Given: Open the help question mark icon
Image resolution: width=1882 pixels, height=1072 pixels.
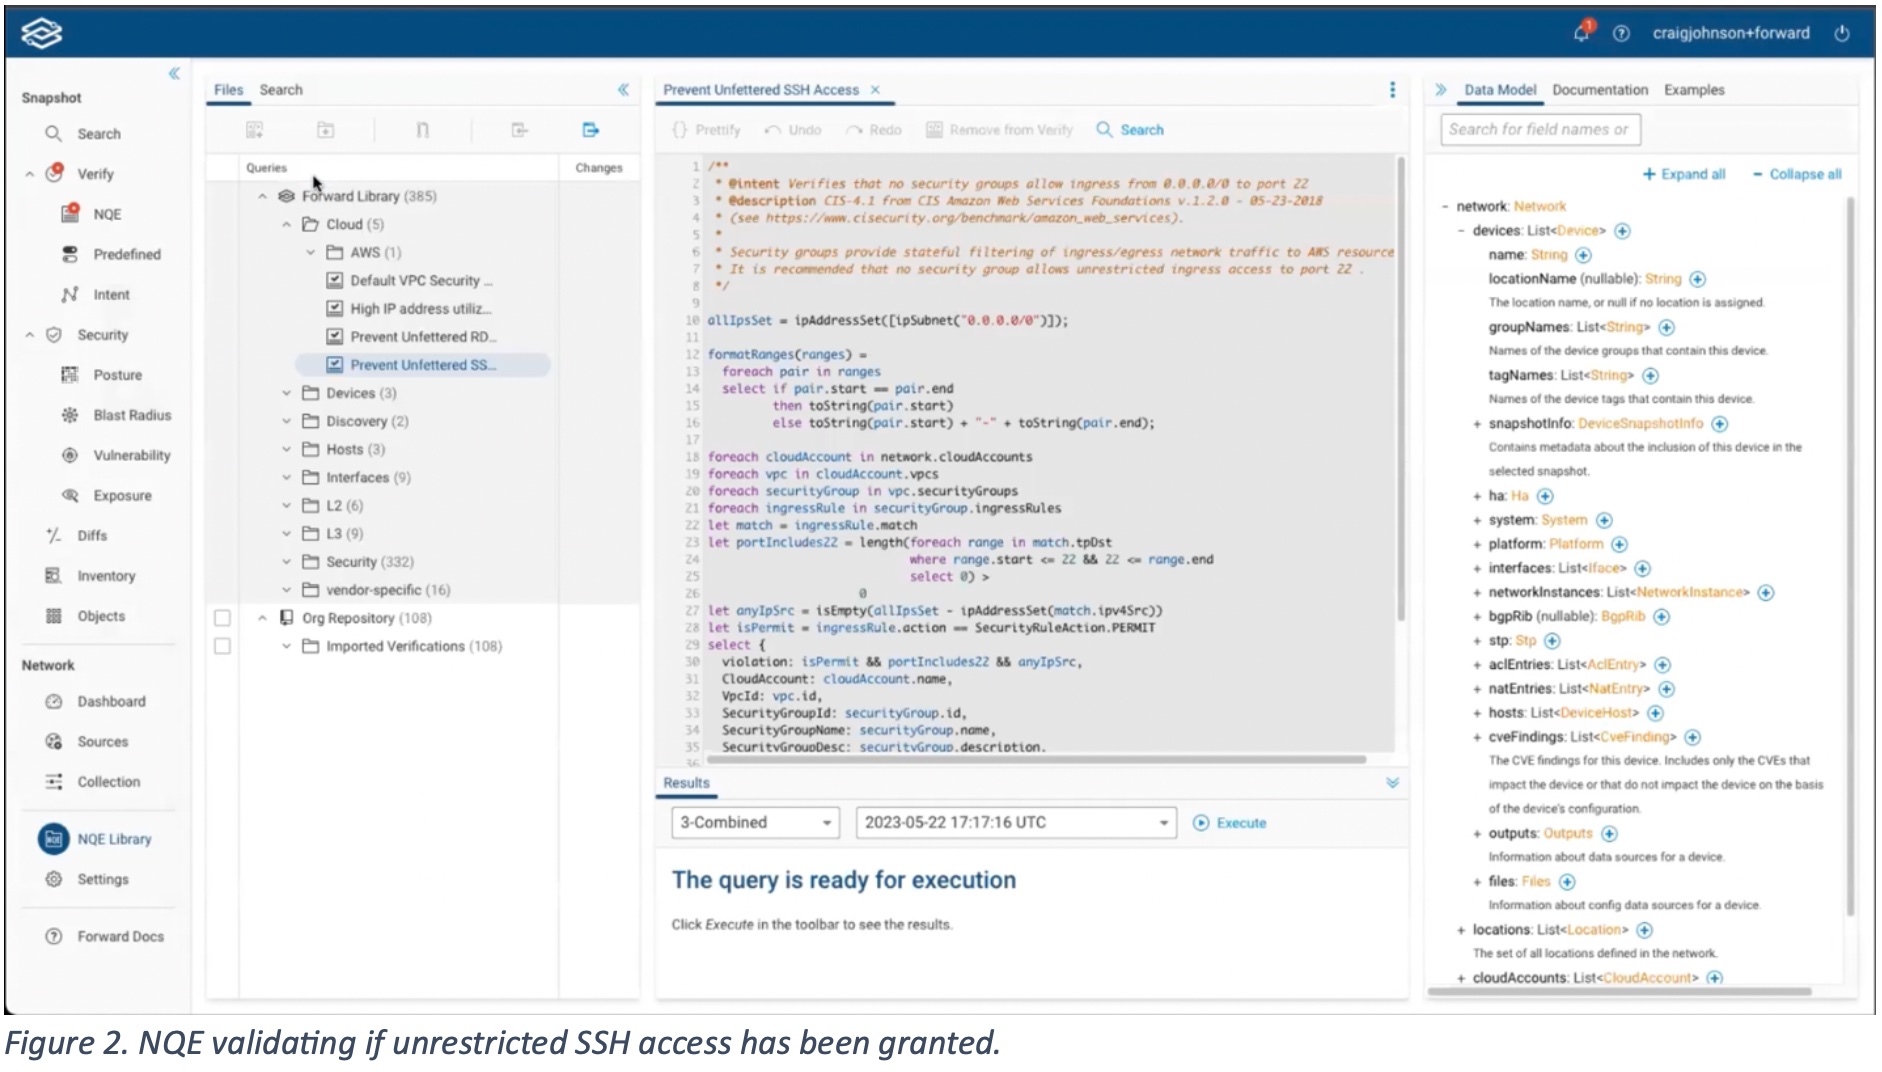Looking at the screenshot, I should (x=1621, y=33).
